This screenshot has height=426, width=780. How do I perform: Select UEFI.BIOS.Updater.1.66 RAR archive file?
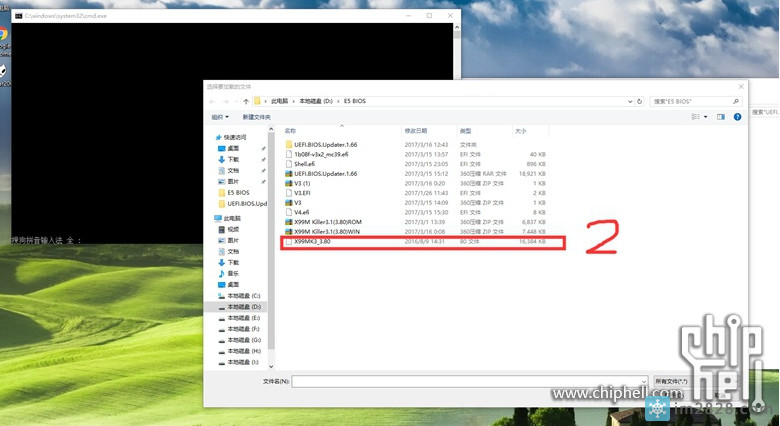tap(326, 173)
